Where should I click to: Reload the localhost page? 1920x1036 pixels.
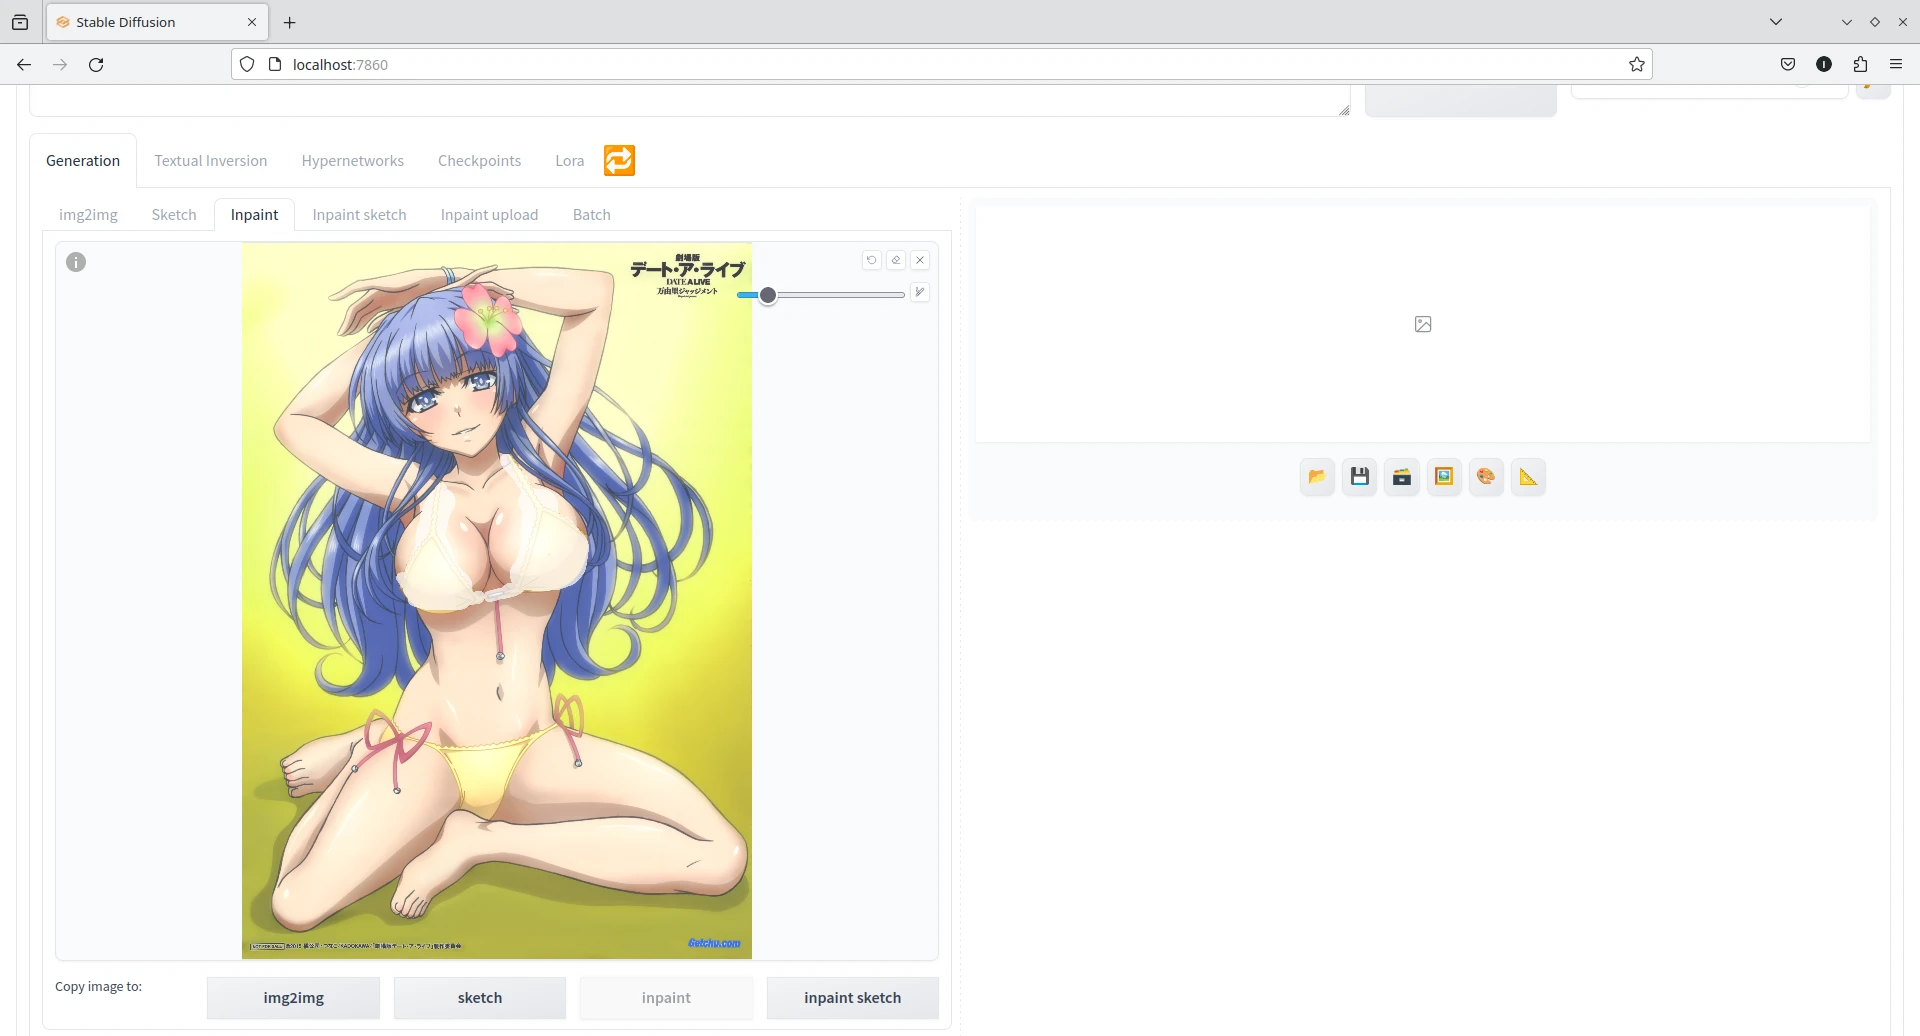click(x=96, y=64)
